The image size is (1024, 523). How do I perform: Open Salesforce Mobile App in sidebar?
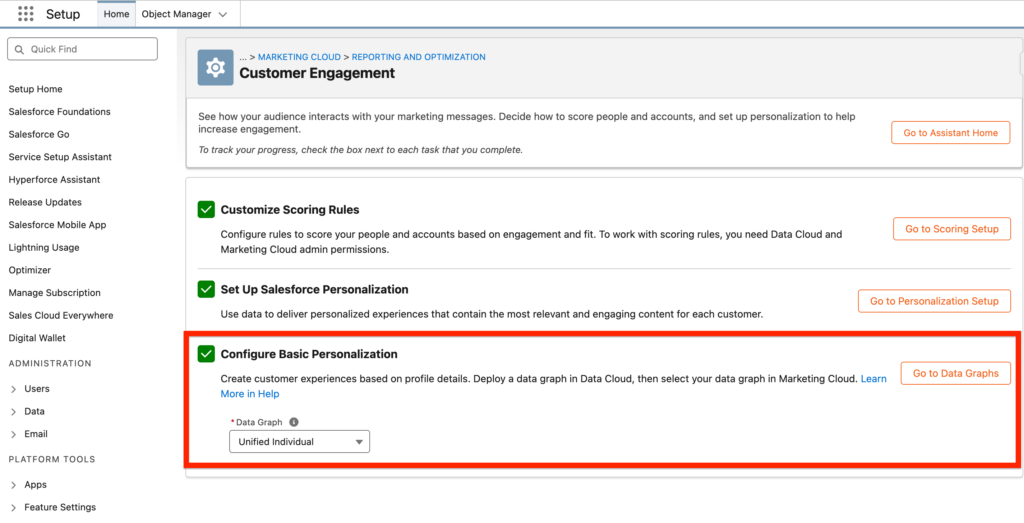tap(57, 225)
